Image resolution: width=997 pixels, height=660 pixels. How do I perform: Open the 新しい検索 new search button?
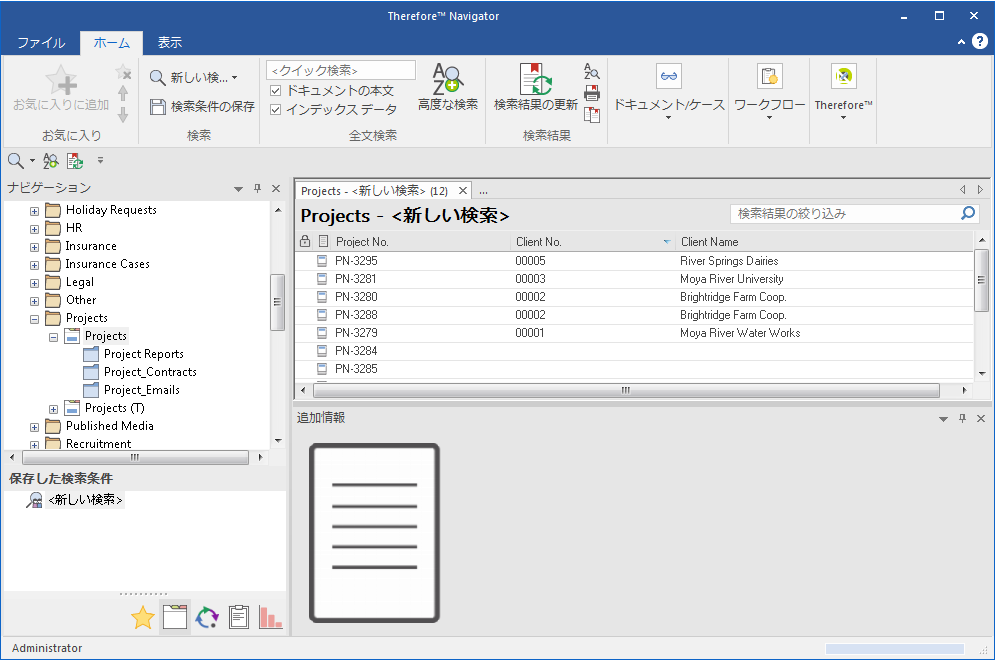[193, 78]
